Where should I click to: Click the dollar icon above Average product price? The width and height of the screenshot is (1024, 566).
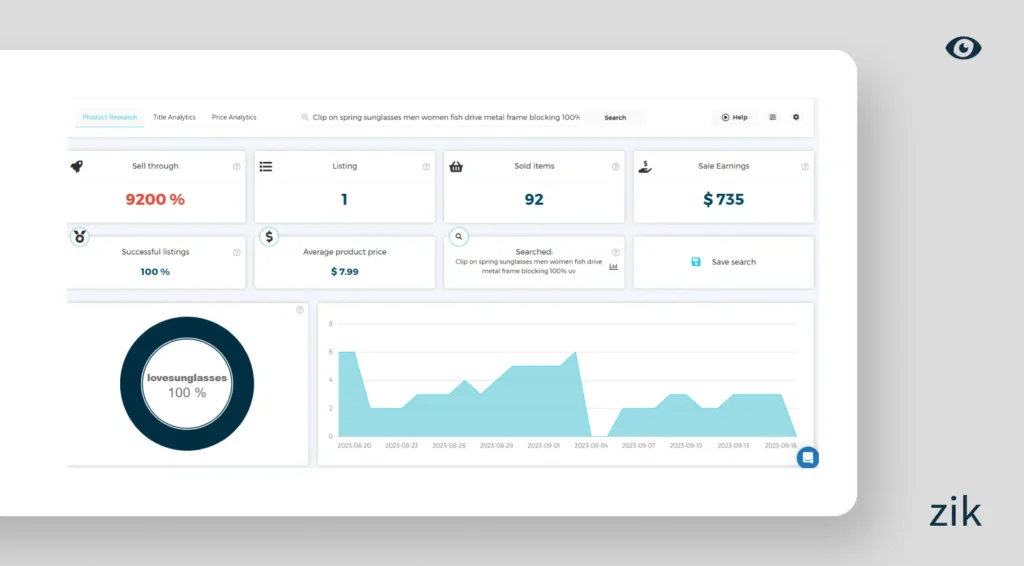(268, 237)
